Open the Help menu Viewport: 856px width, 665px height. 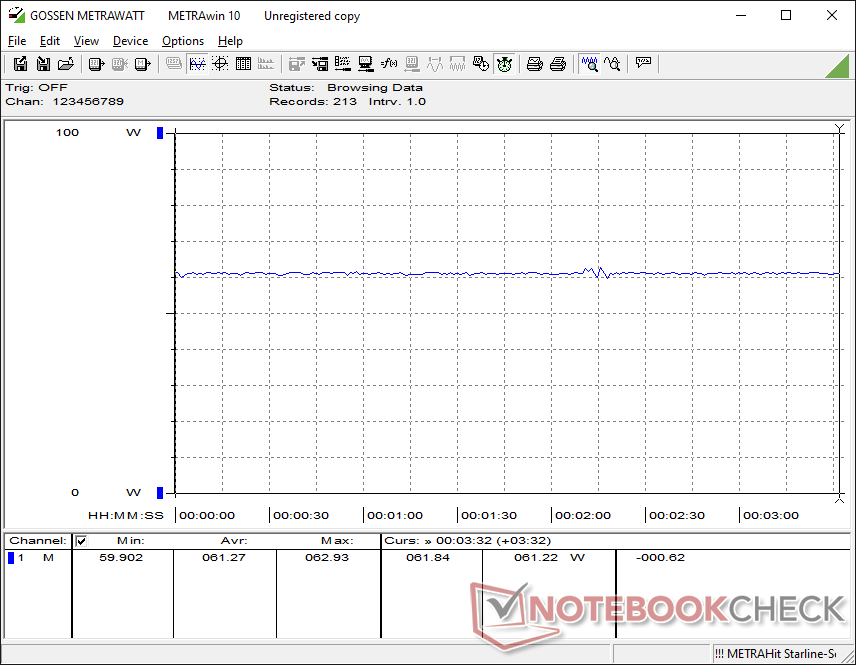[x=230, y=41]
